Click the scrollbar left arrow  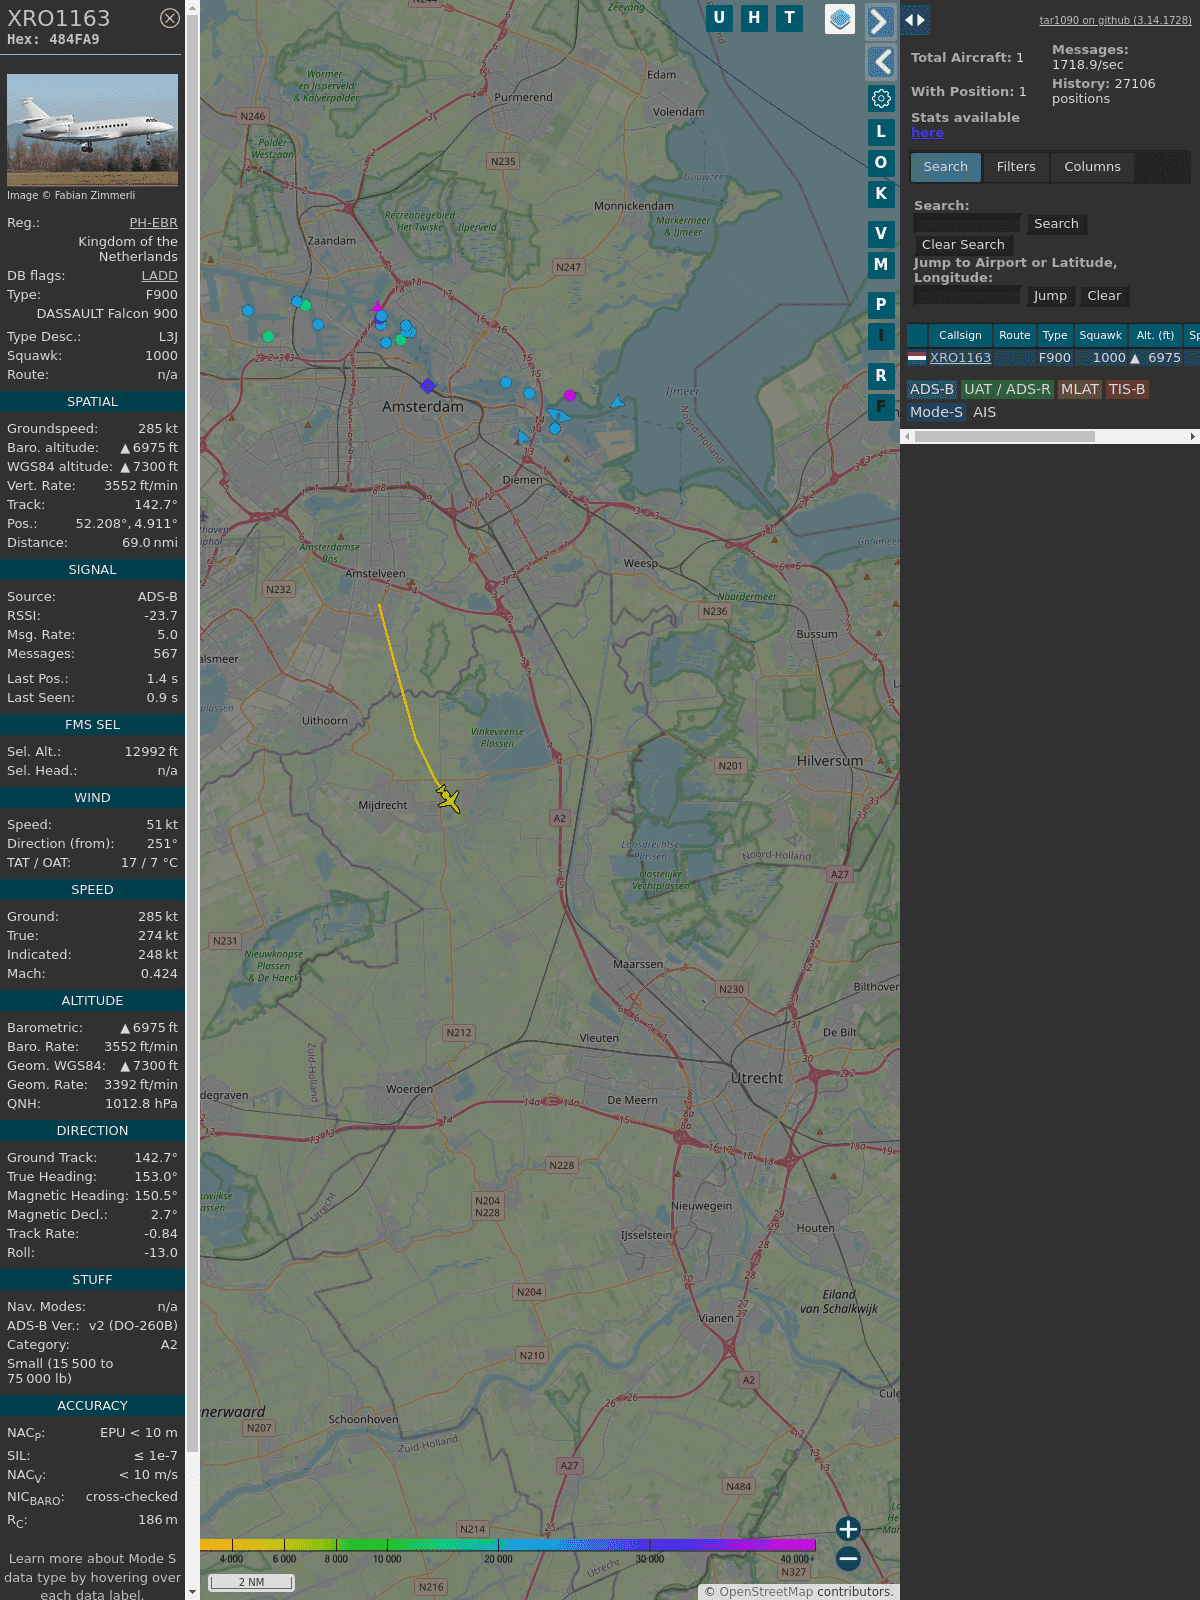click(907, 436)
